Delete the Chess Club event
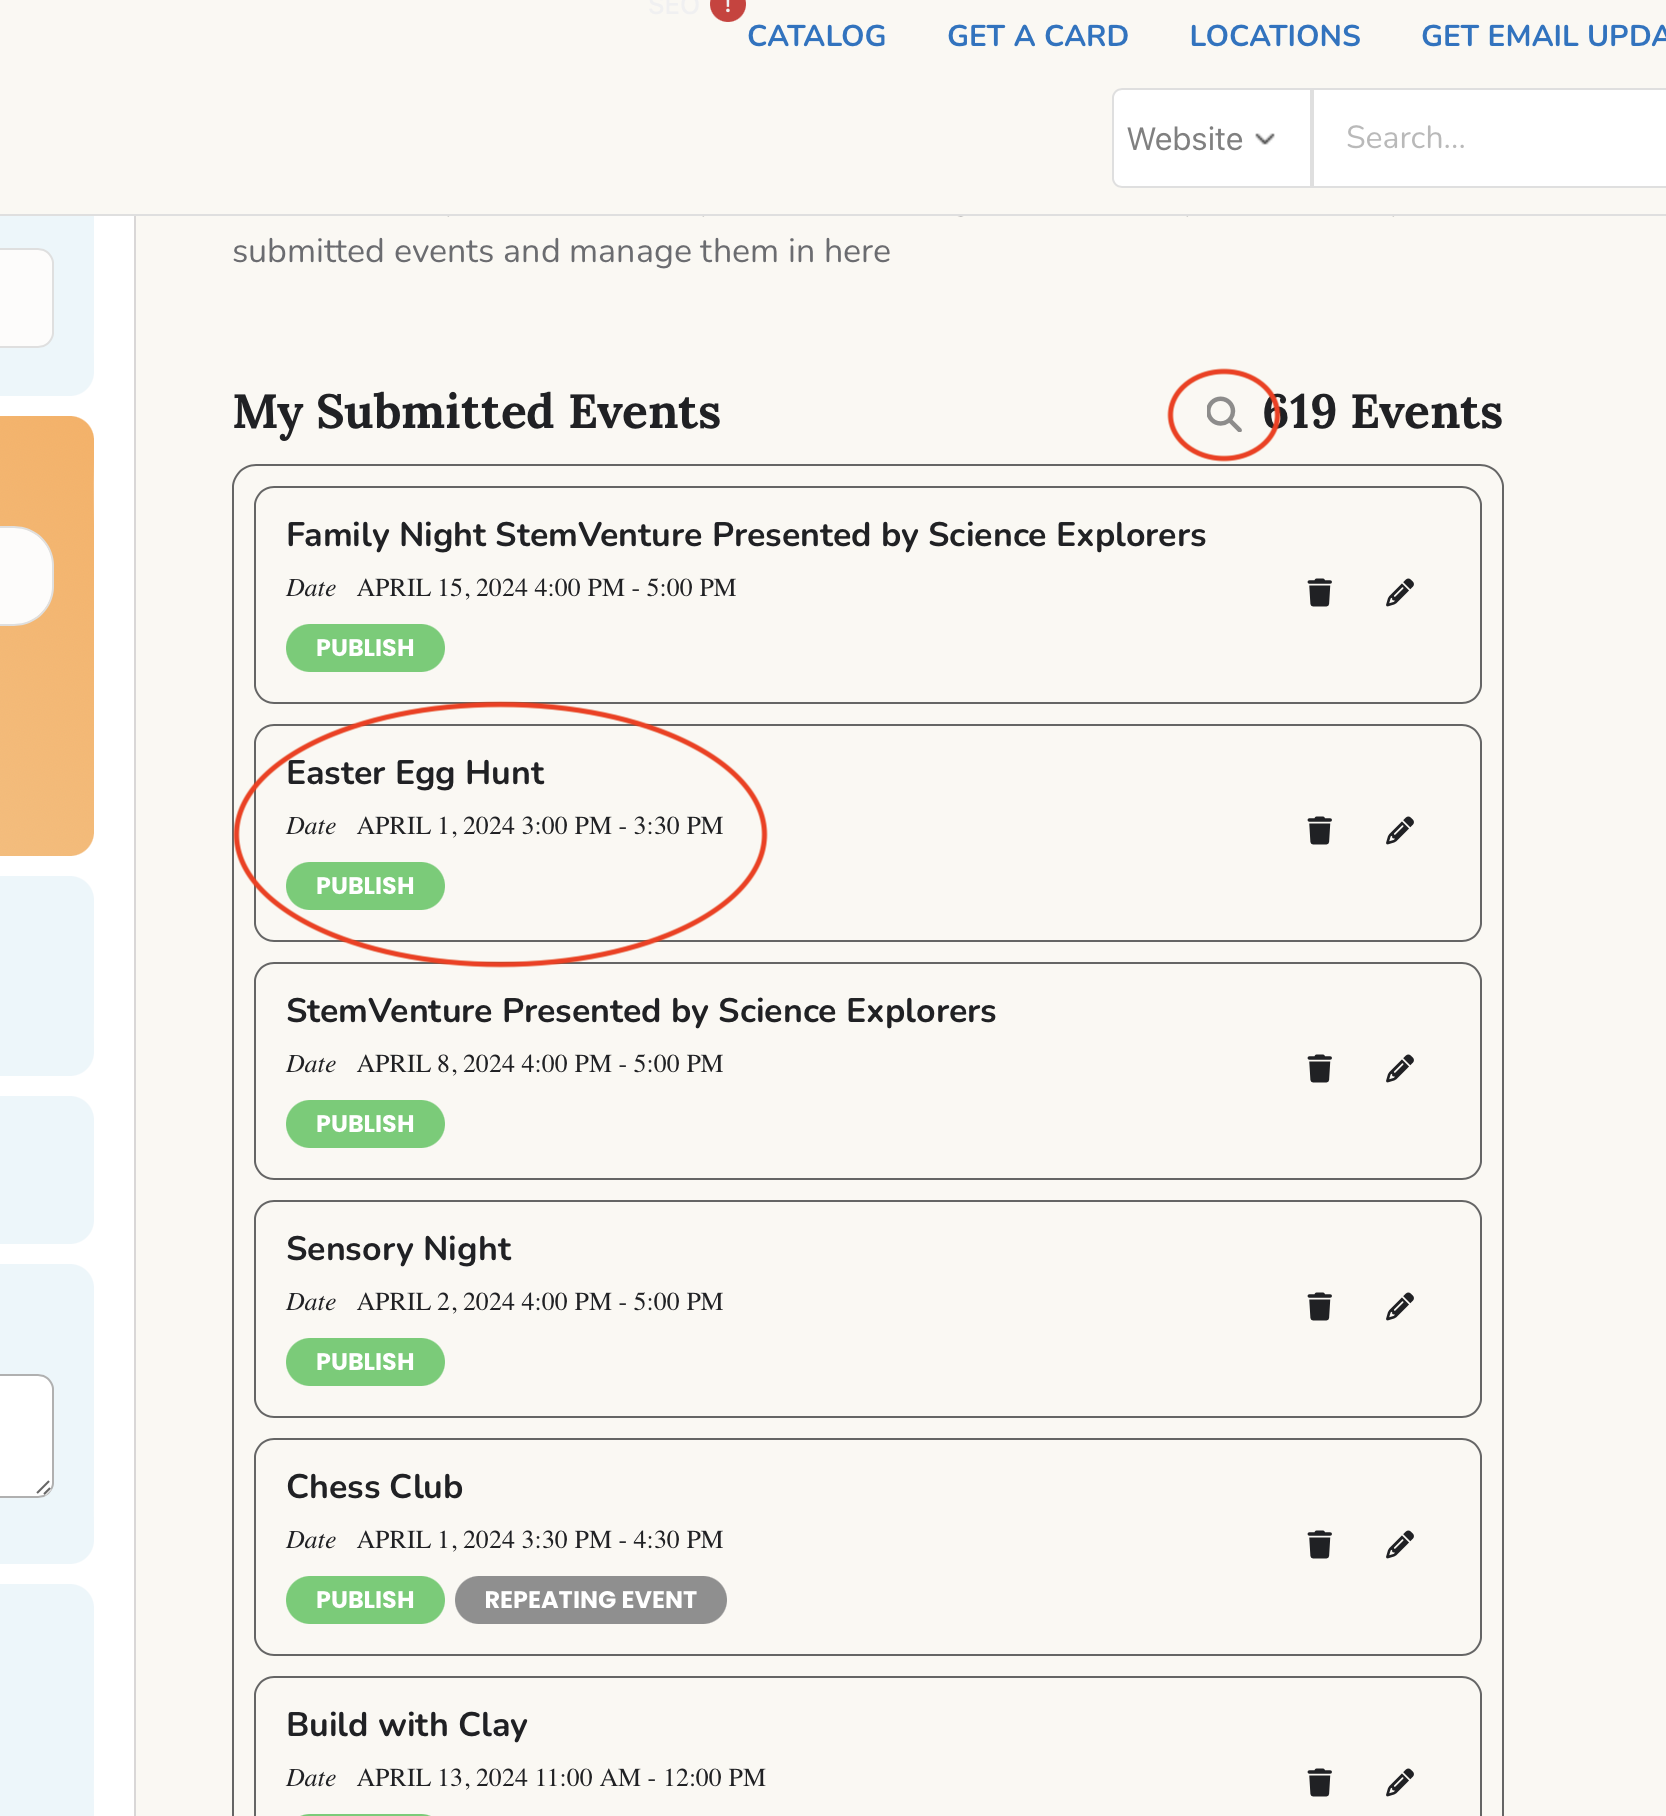 (x=1320, y=1544)
